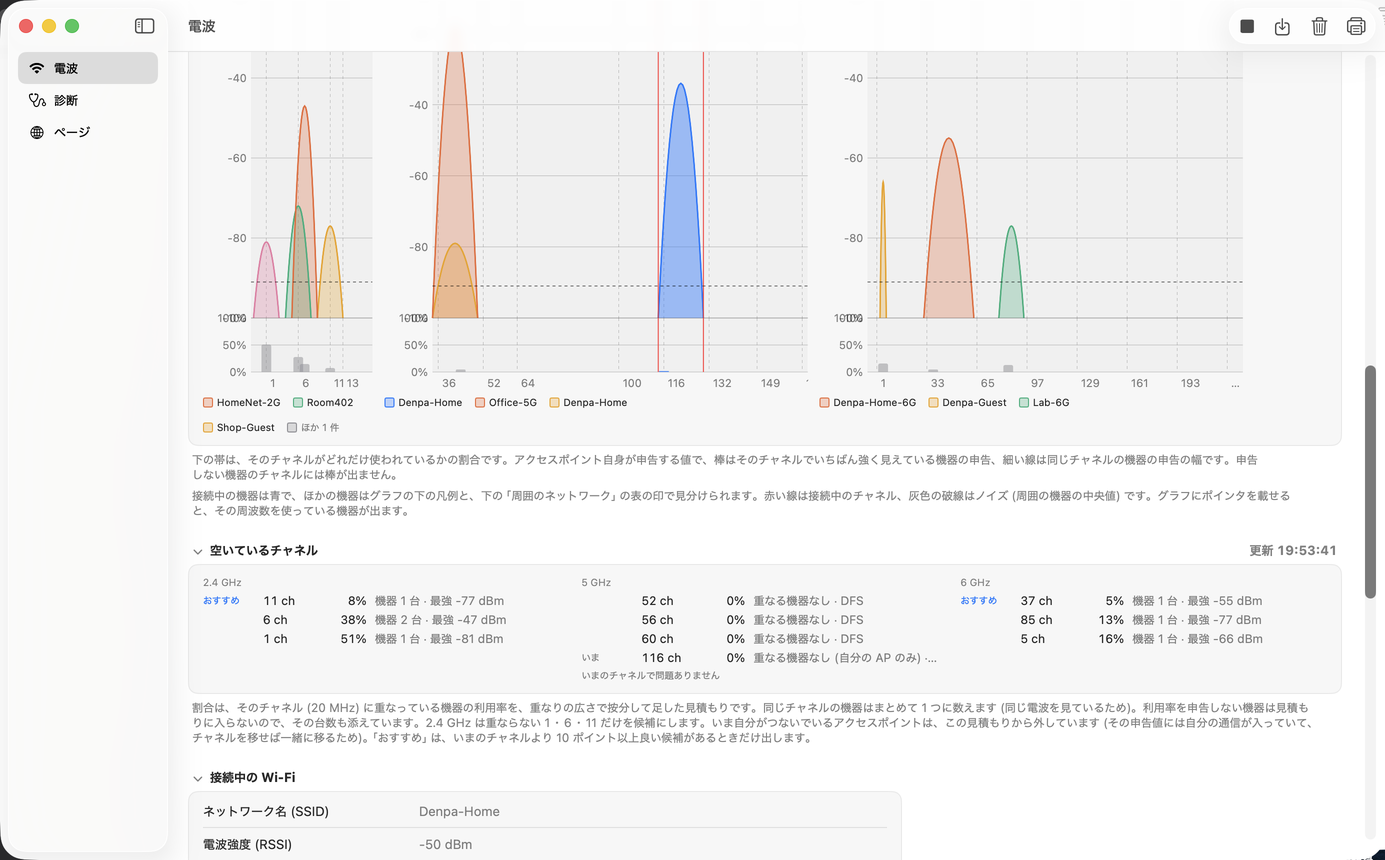Click the Denpa-Home SSID value
The height and width of the screenshot is (860, 1385).
pos(459,811)
